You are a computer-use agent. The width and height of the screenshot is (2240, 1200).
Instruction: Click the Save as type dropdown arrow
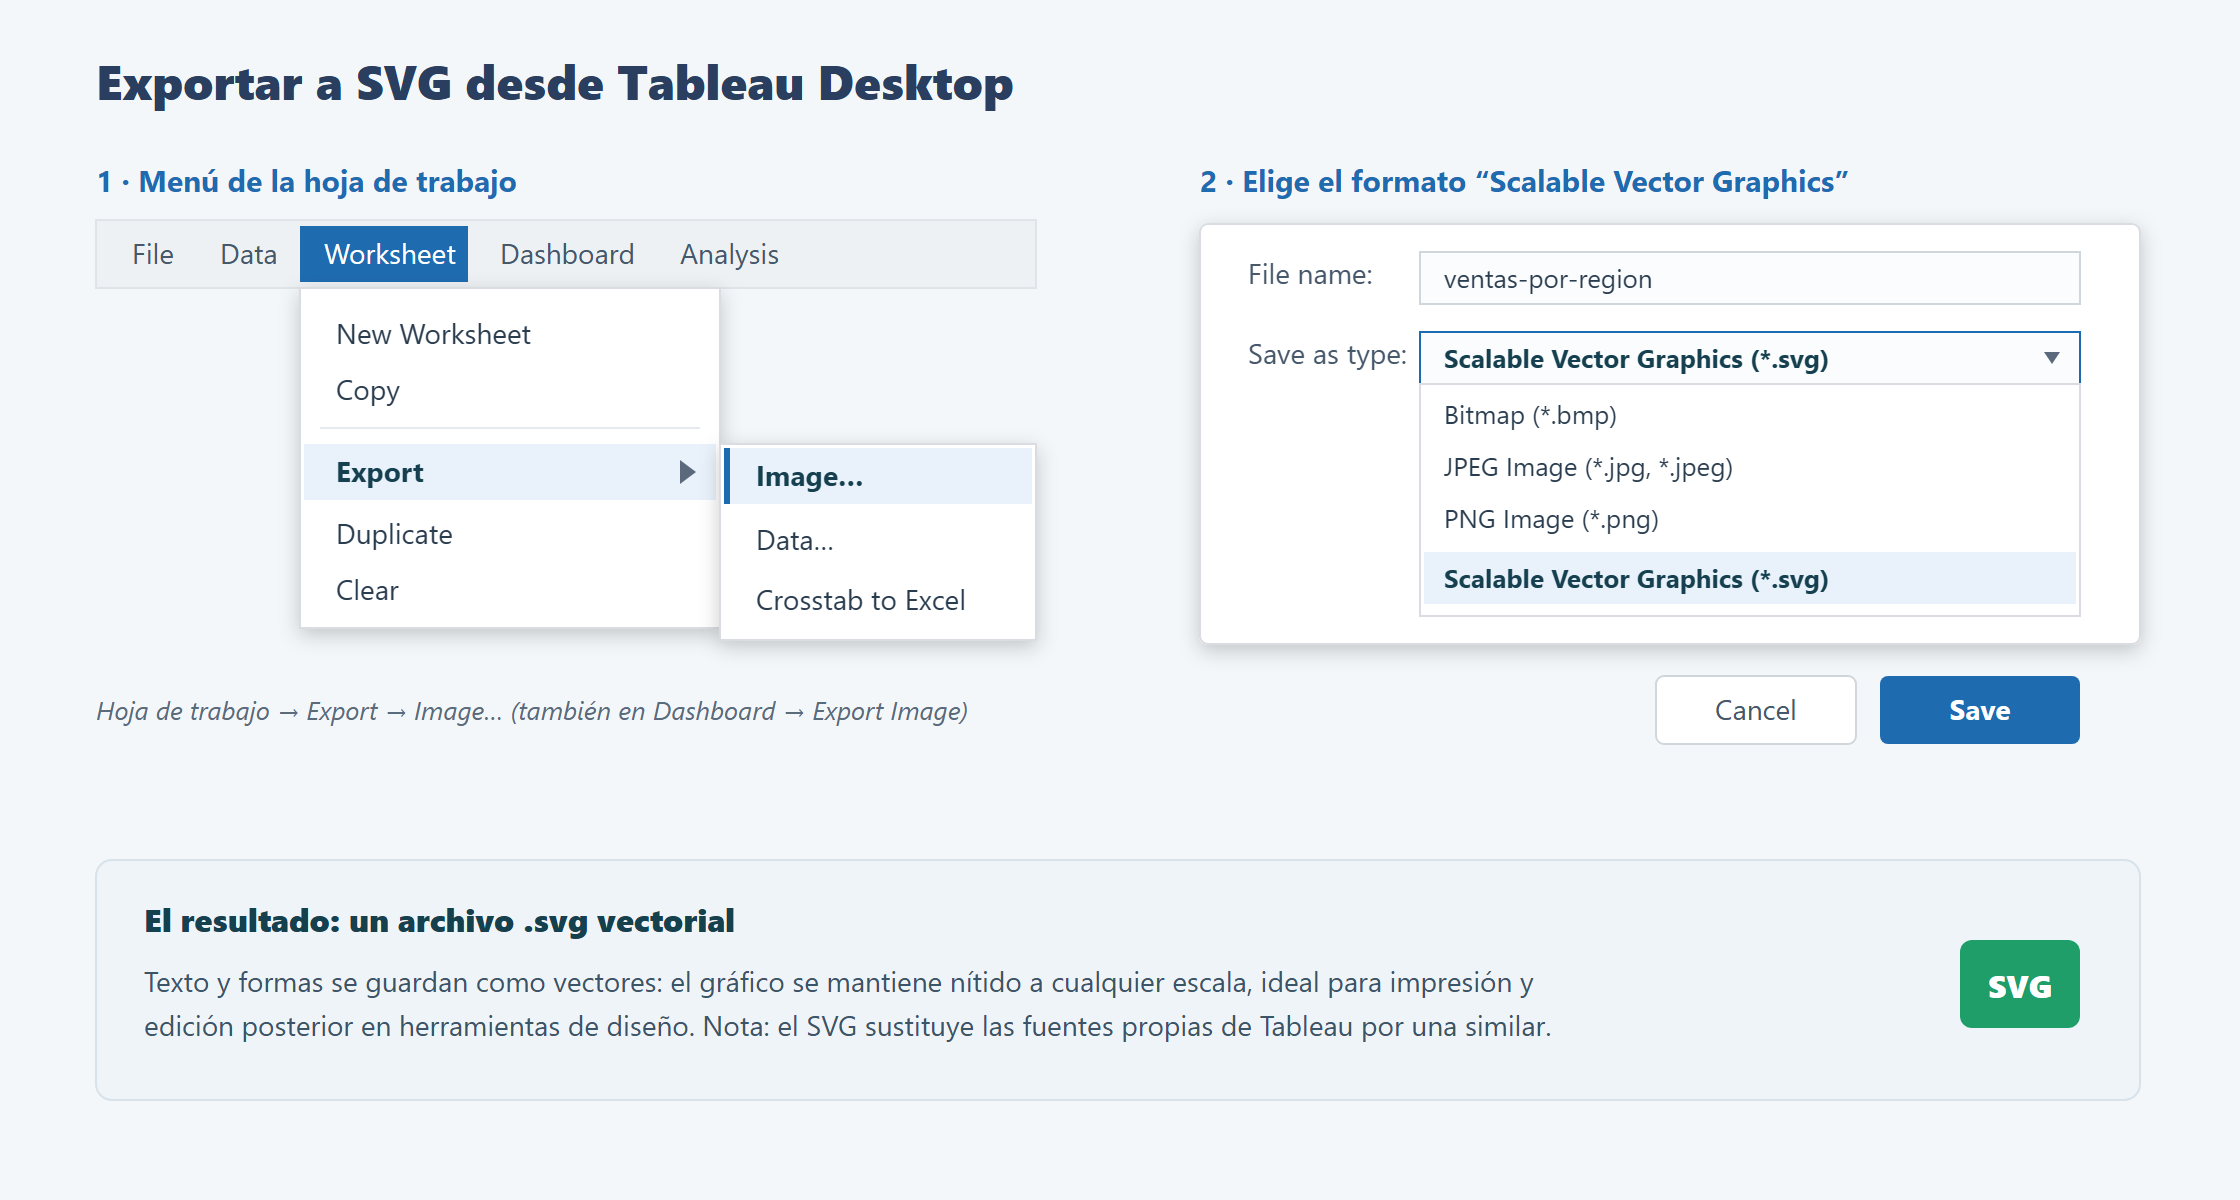pyautogui.click(x=2052, y=358)
